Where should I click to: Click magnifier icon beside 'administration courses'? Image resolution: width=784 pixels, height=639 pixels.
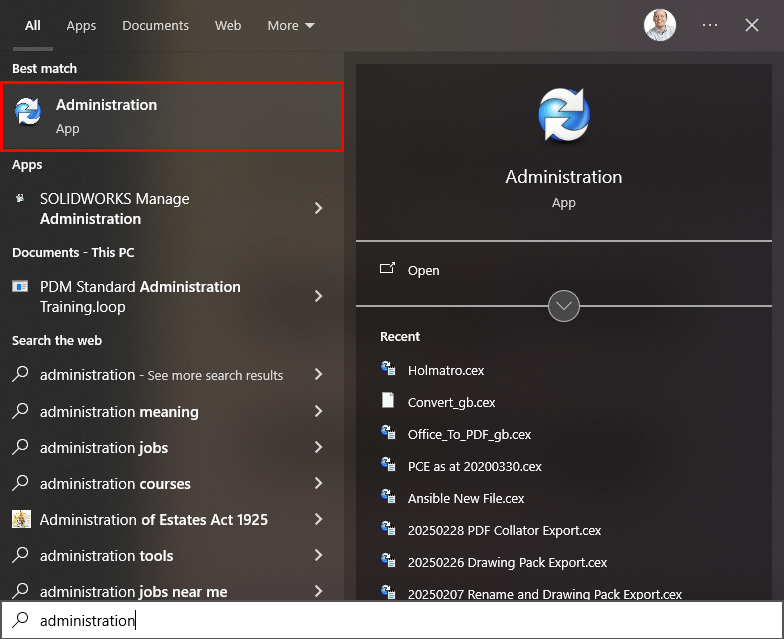pyautogui.click(x=20, y=482)
